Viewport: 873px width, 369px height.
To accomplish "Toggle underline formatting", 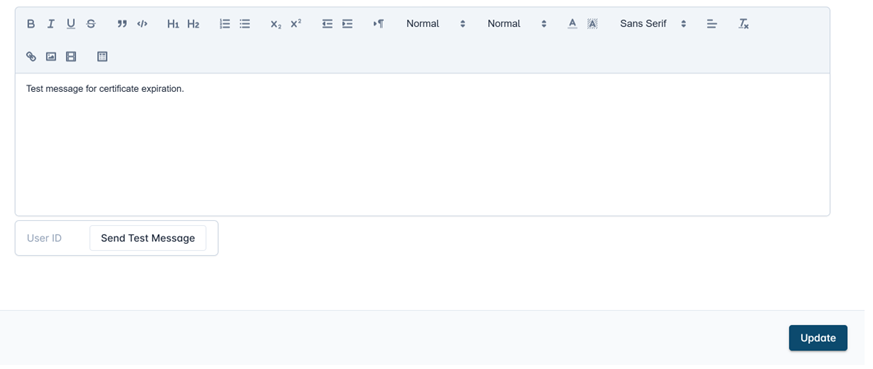I will [71, 24].
